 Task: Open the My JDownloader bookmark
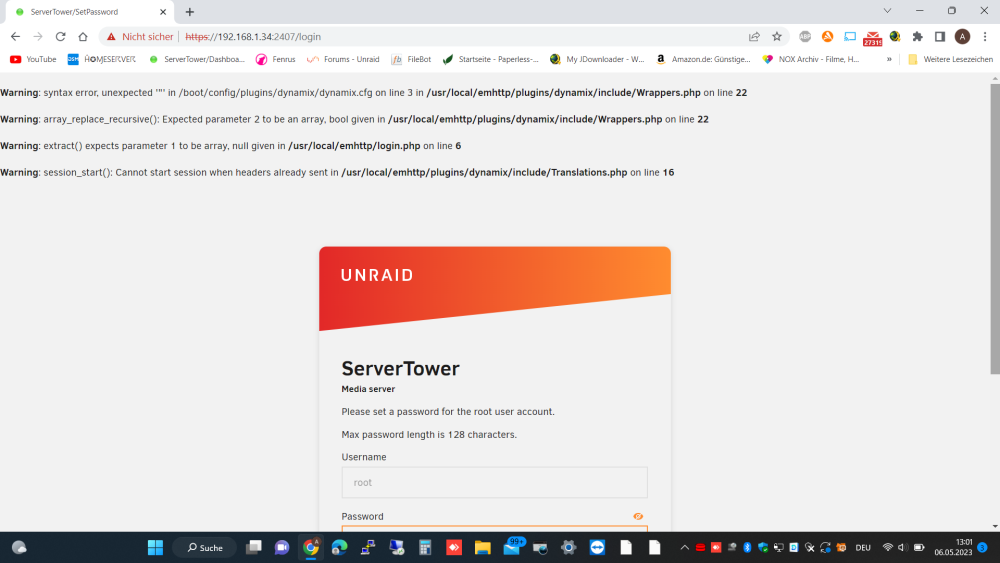597,59
